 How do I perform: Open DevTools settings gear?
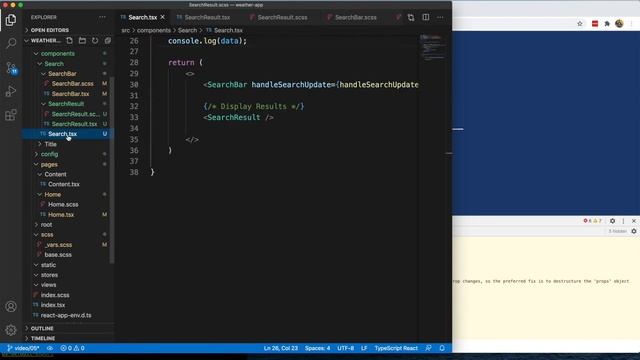[612, 221]
